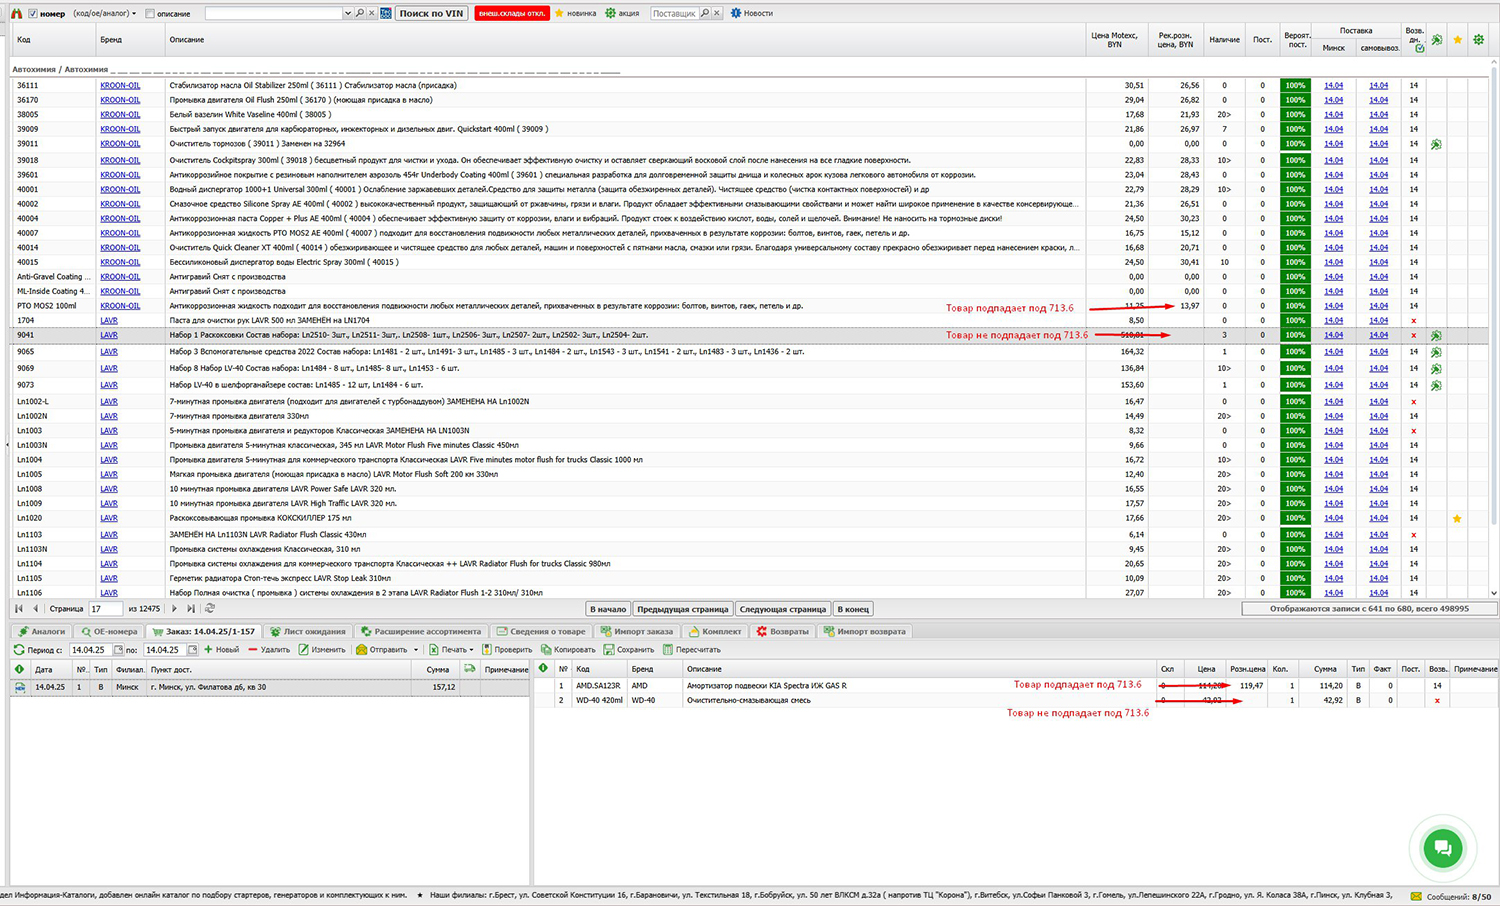
Task: Click the 100% probability cell for row Ln1106
Action: pos(1295,593)
